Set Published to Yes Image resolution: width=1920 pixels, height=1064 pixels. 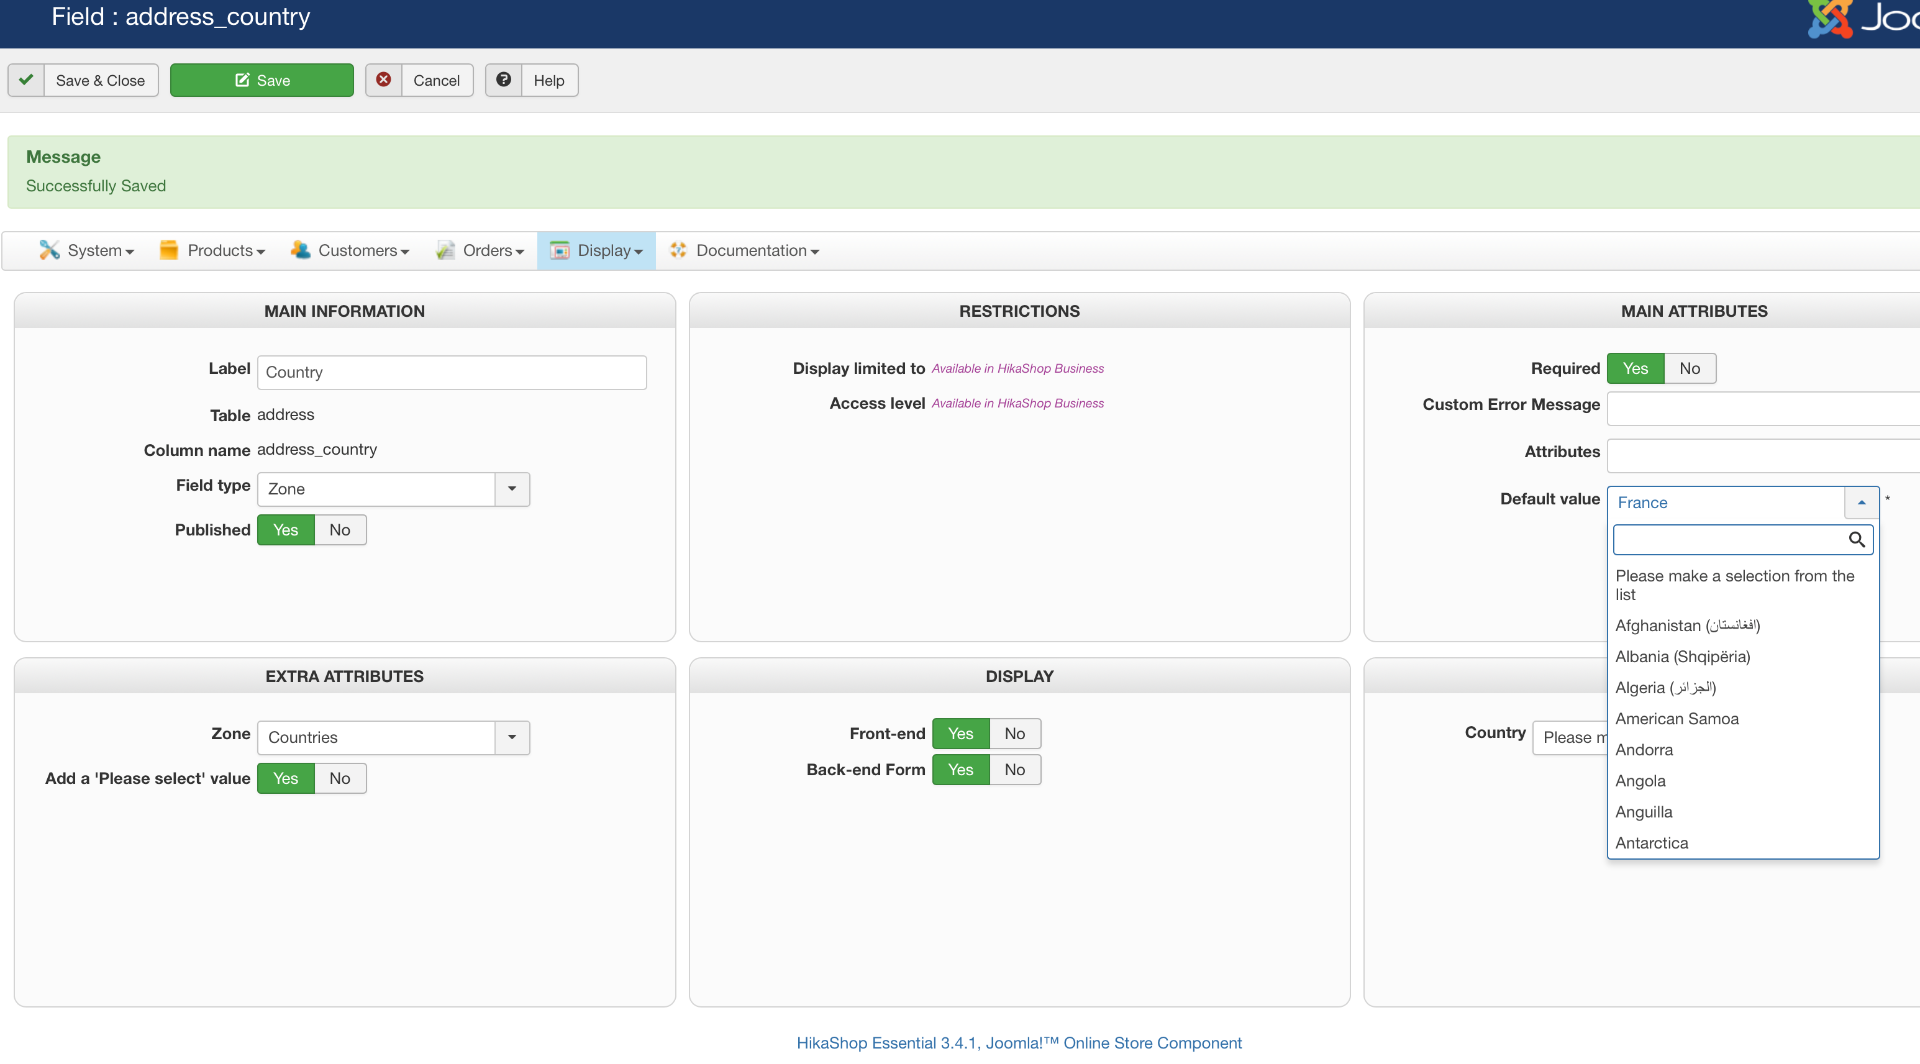[286, 530]
